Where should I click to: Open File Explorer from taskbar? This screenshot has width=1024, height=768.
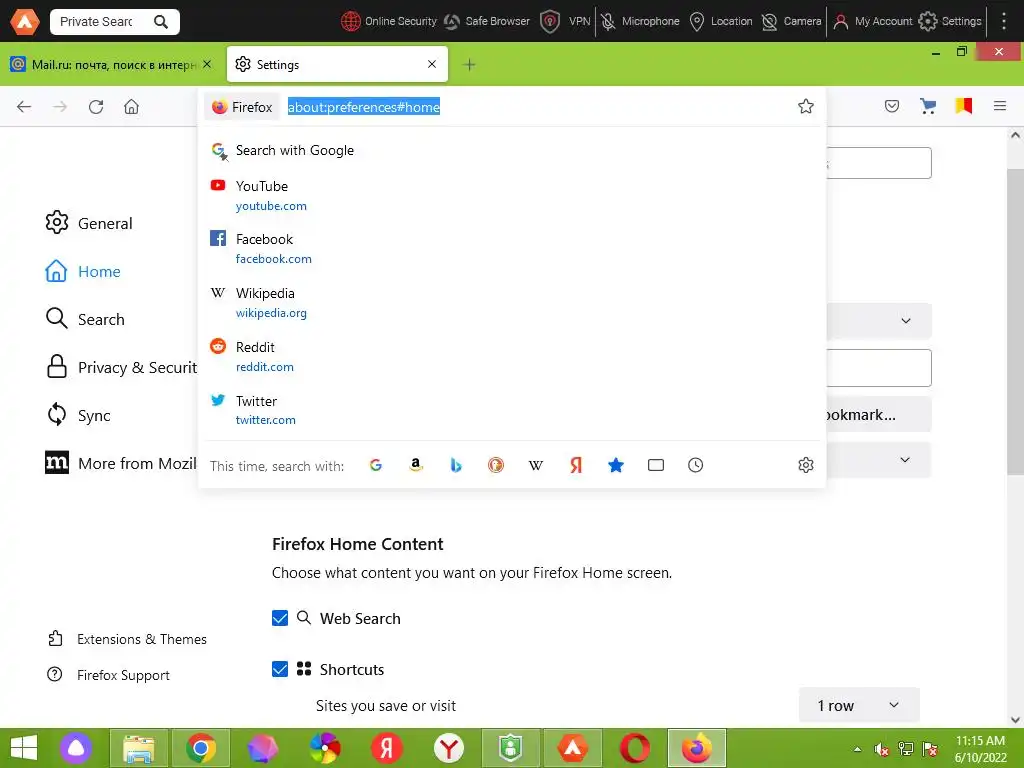pos(139,748)
